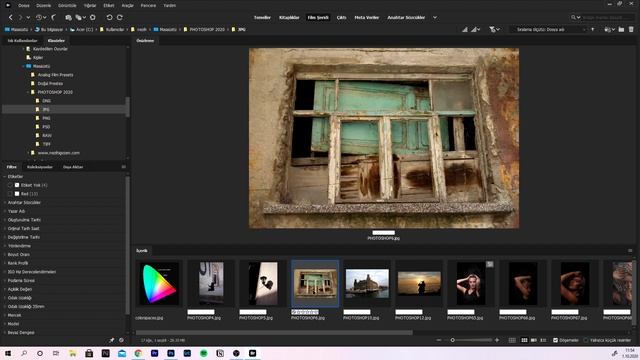Open the sort order dropdown

coord(549,29)
